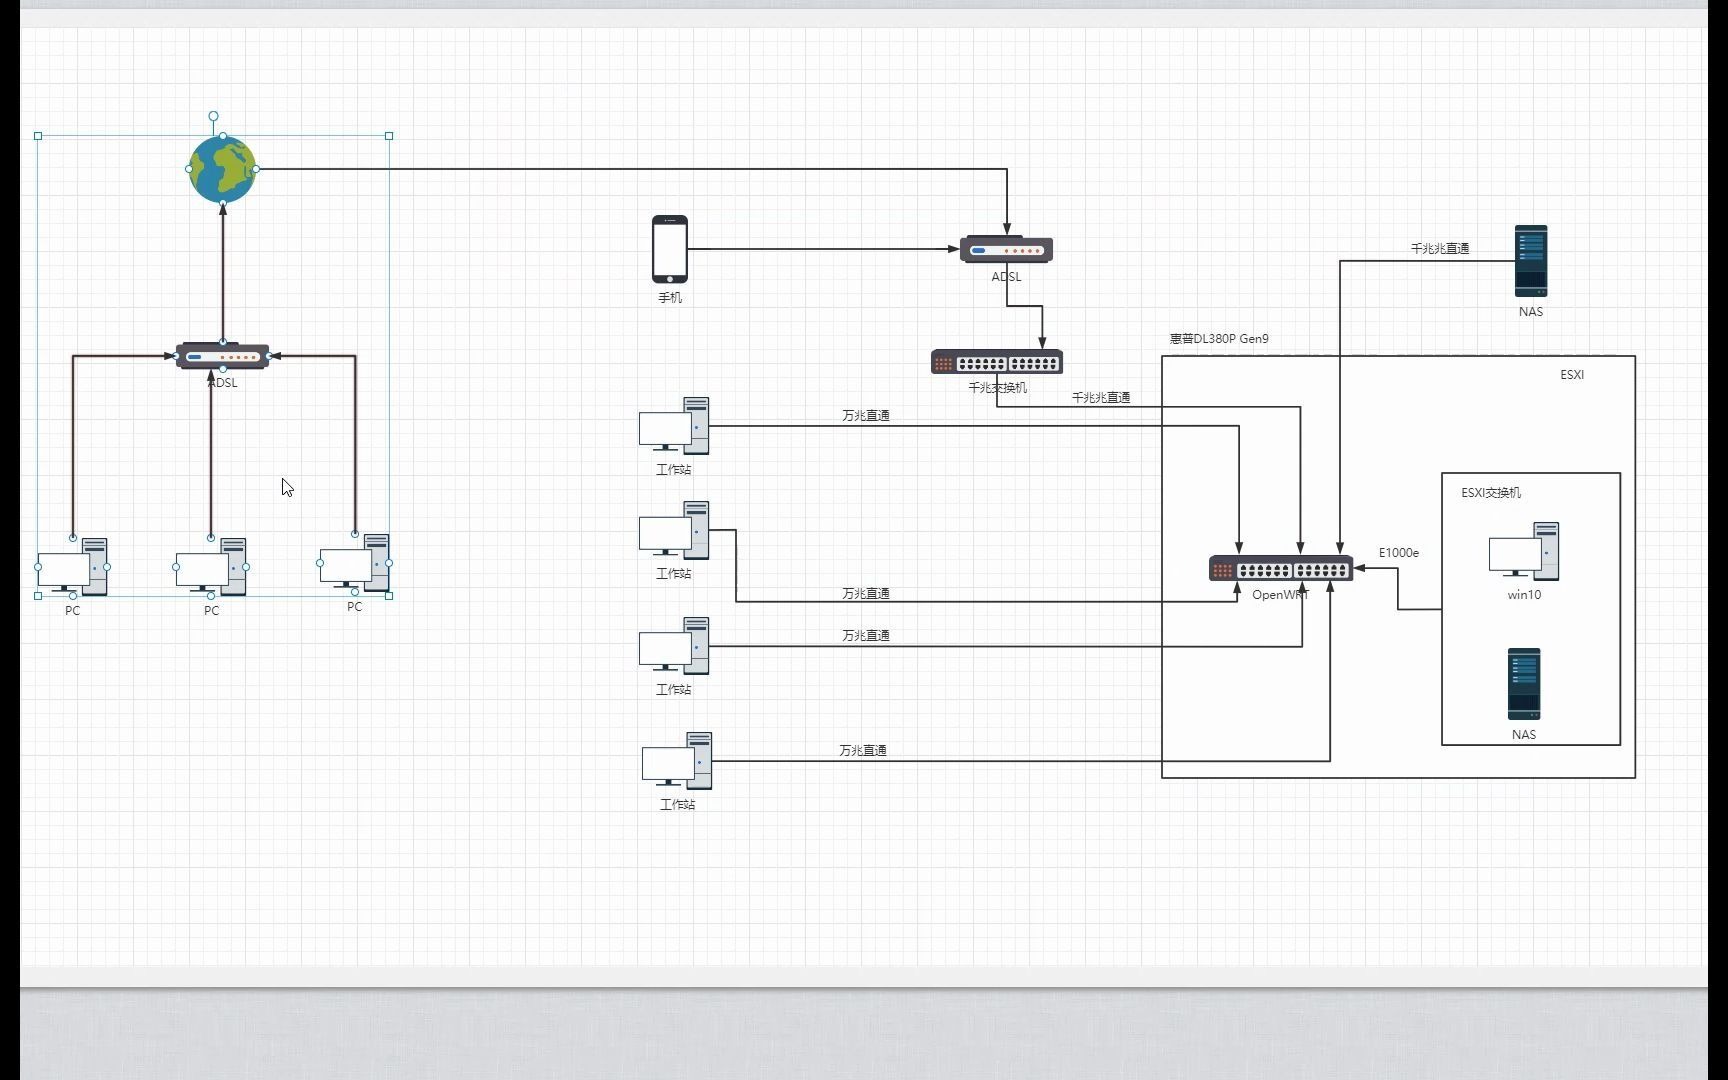Click the 手机 label

point(670,298)
